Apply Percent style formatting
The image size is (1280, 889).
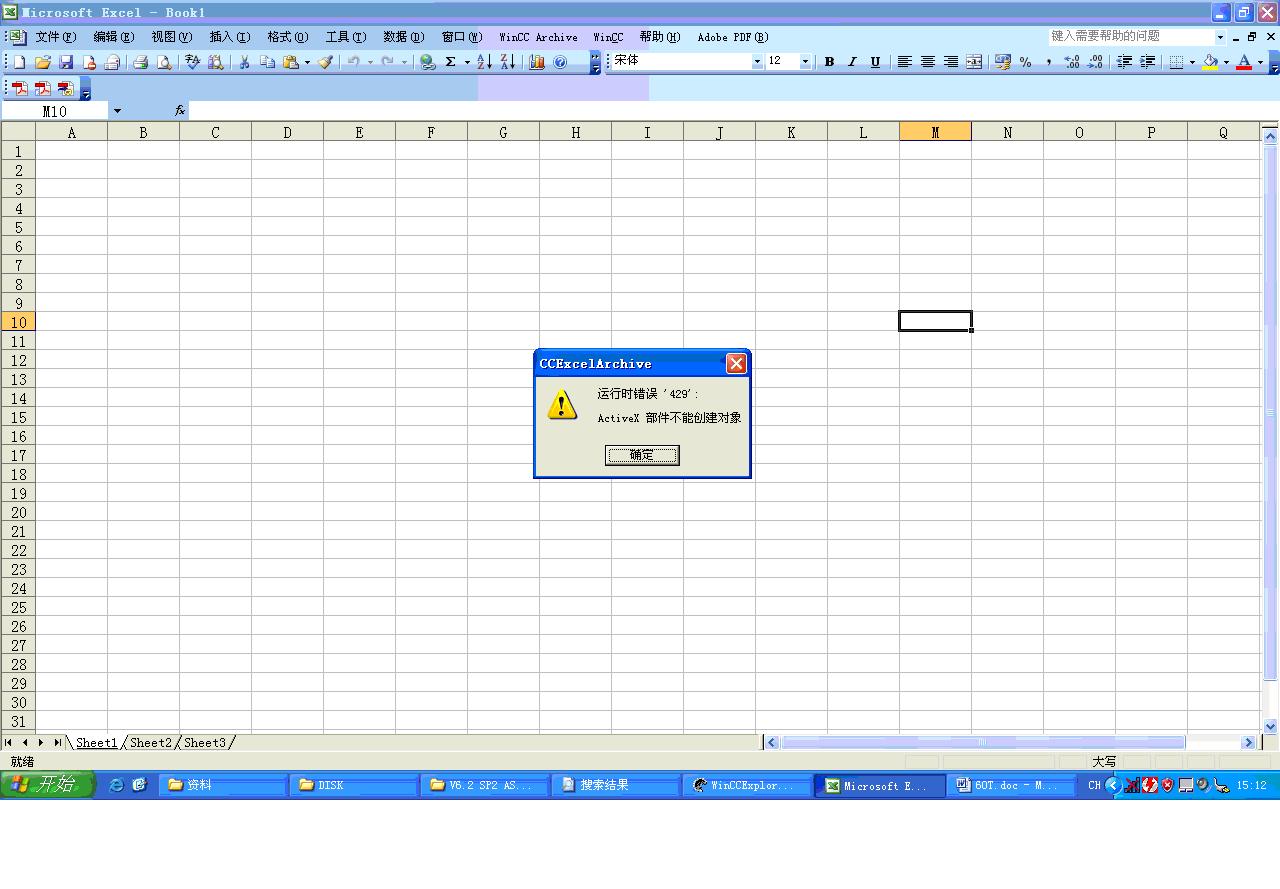pos(1026,62)
